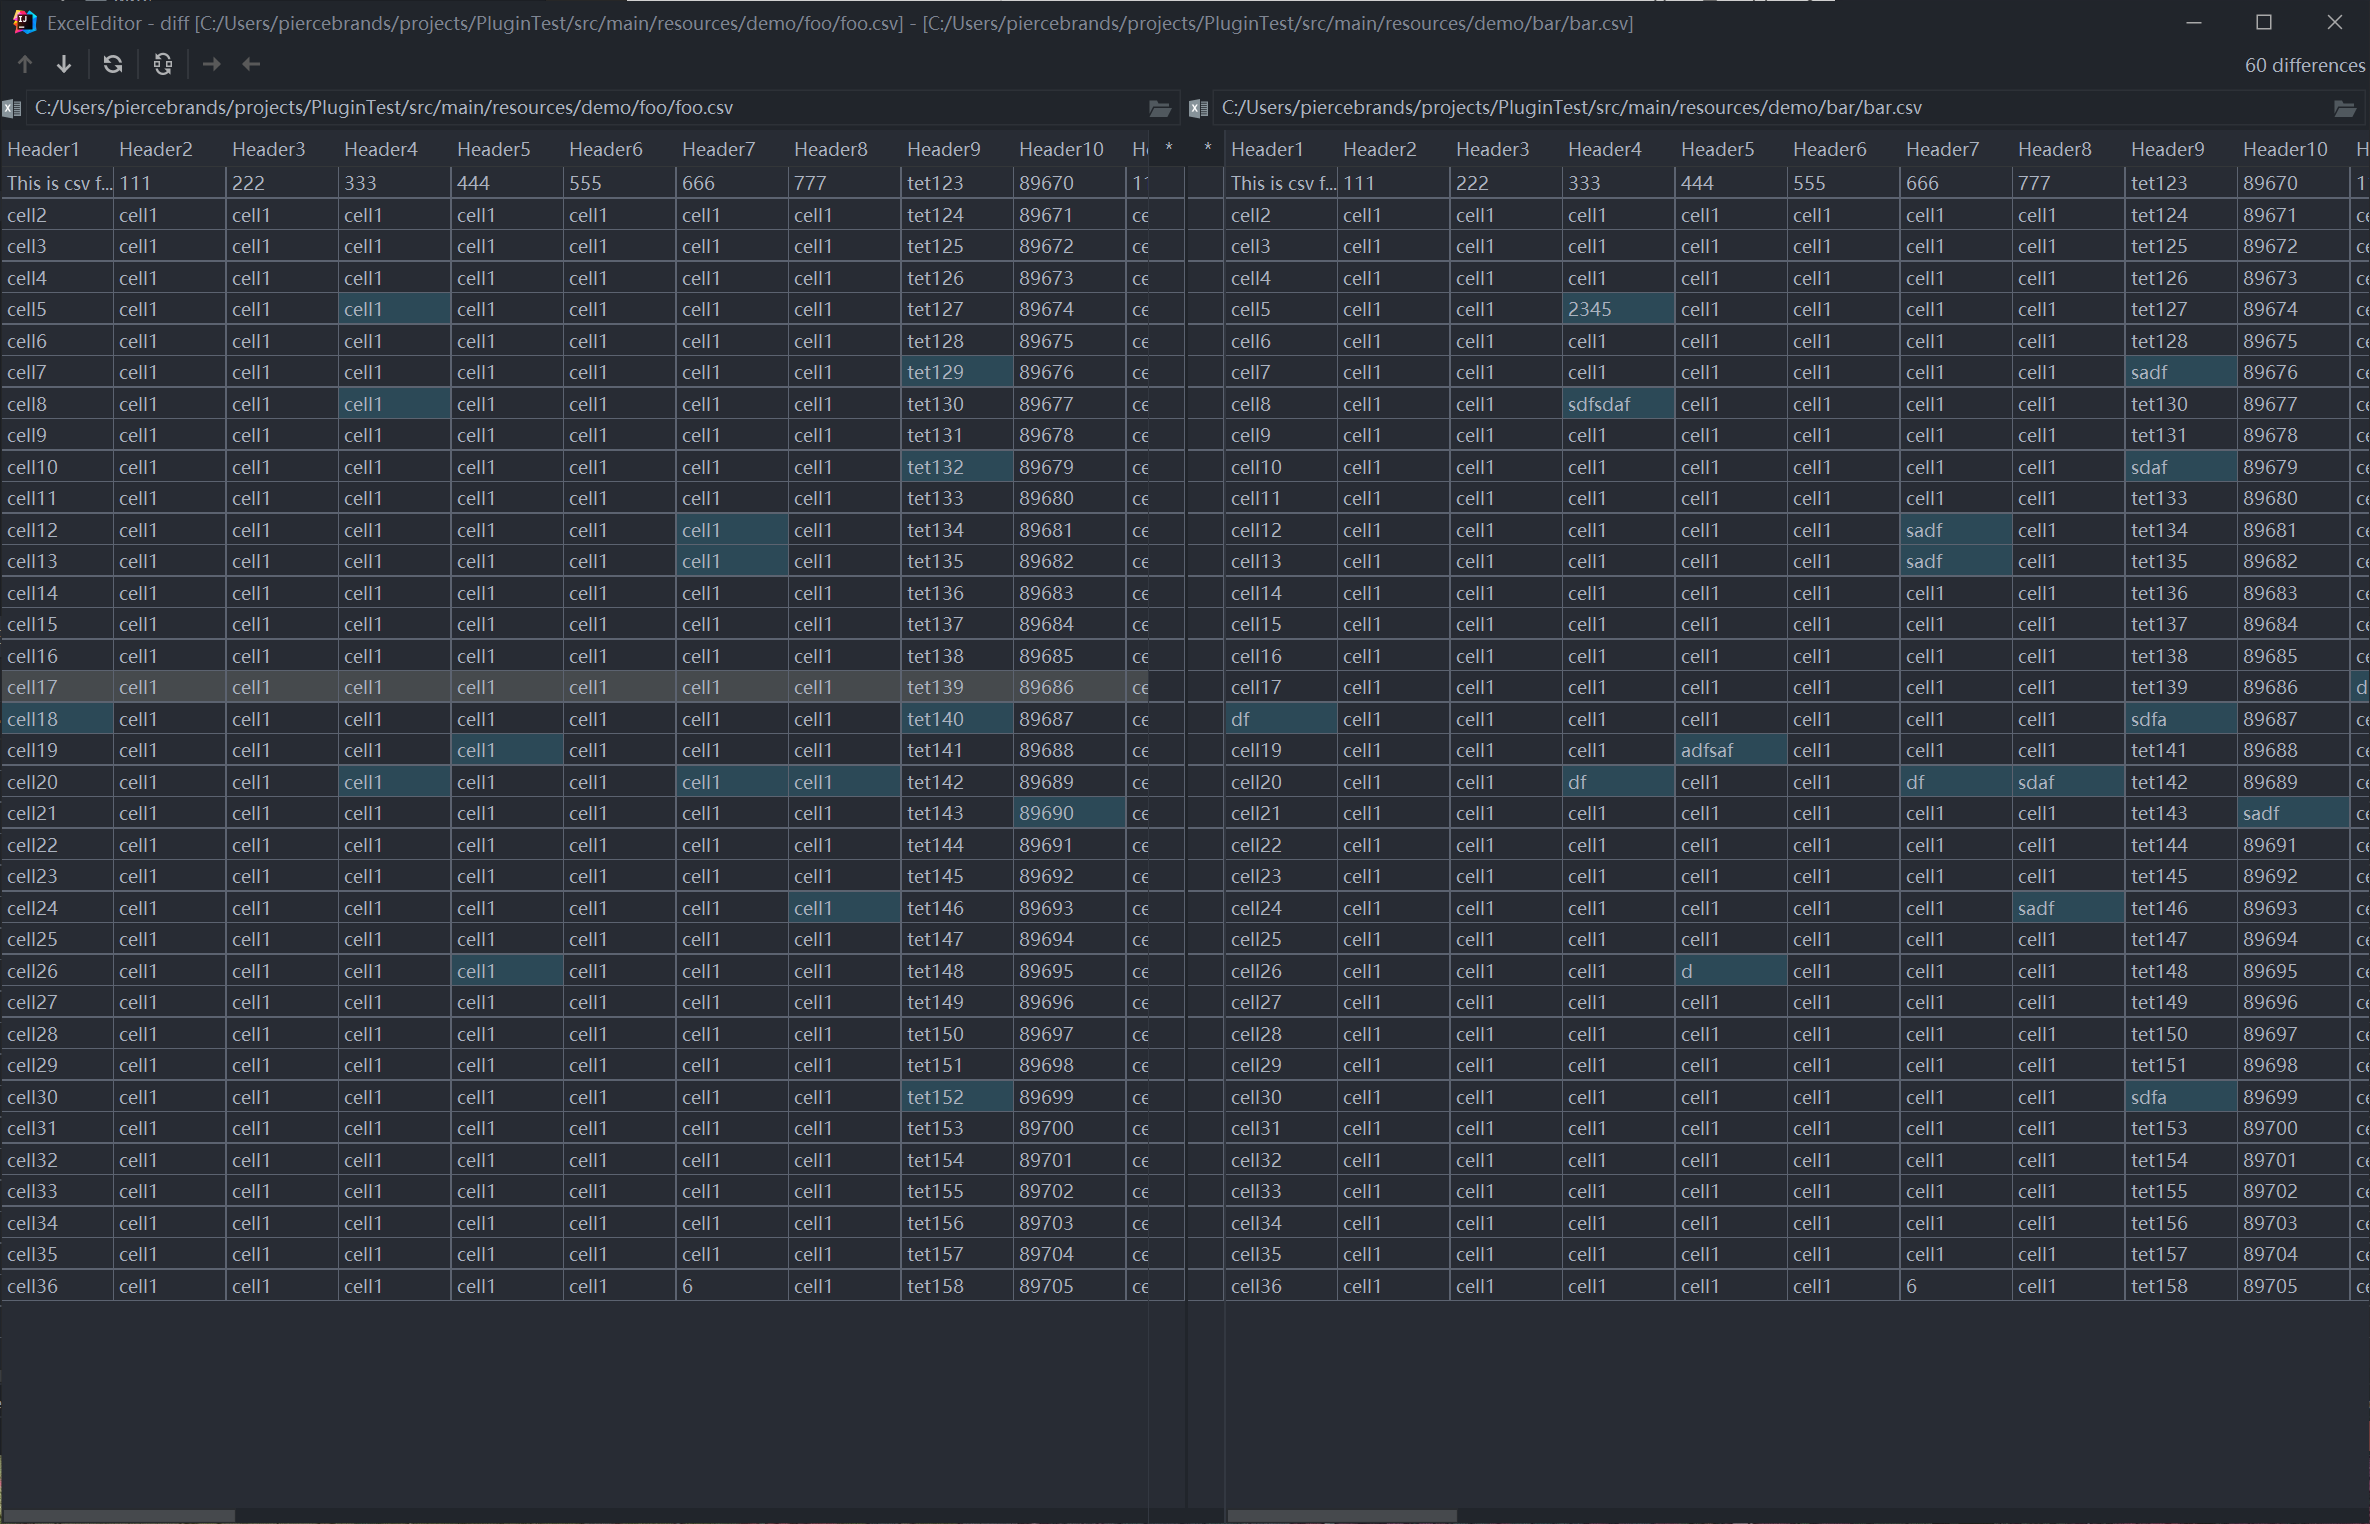
Task: Select the sadf cell in right table's cell21 row
Action: coord(2292,813)
